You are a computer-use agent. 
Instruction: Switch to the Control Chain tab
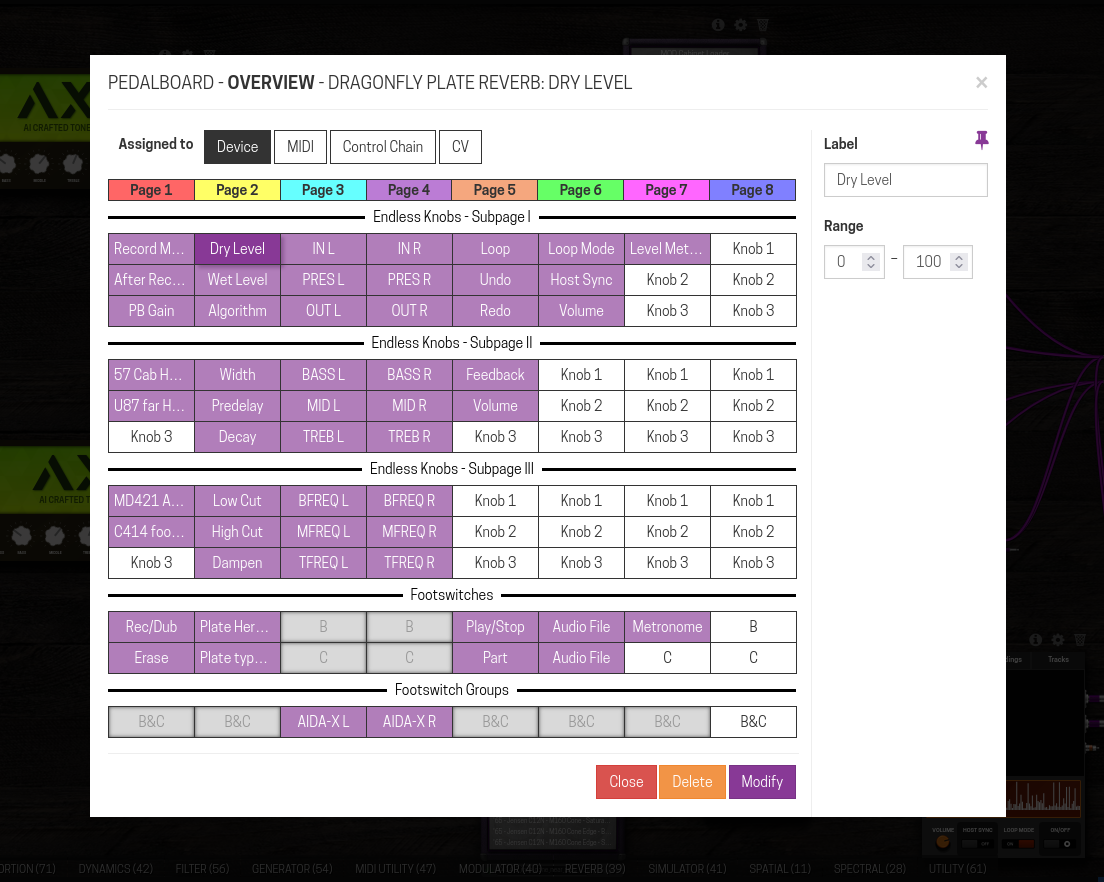(x=383, y=146)
